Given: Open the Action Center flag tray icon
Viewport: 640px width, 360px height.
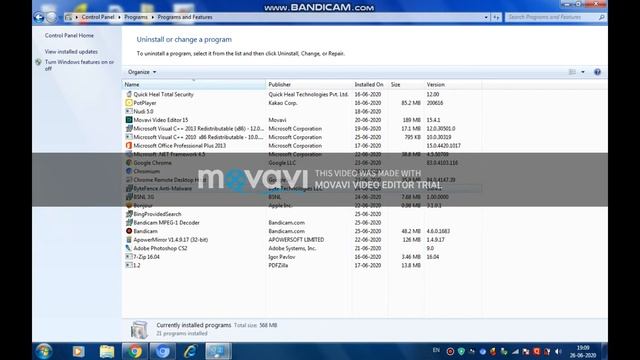Looking at the screenshot, I should [526, 351].
